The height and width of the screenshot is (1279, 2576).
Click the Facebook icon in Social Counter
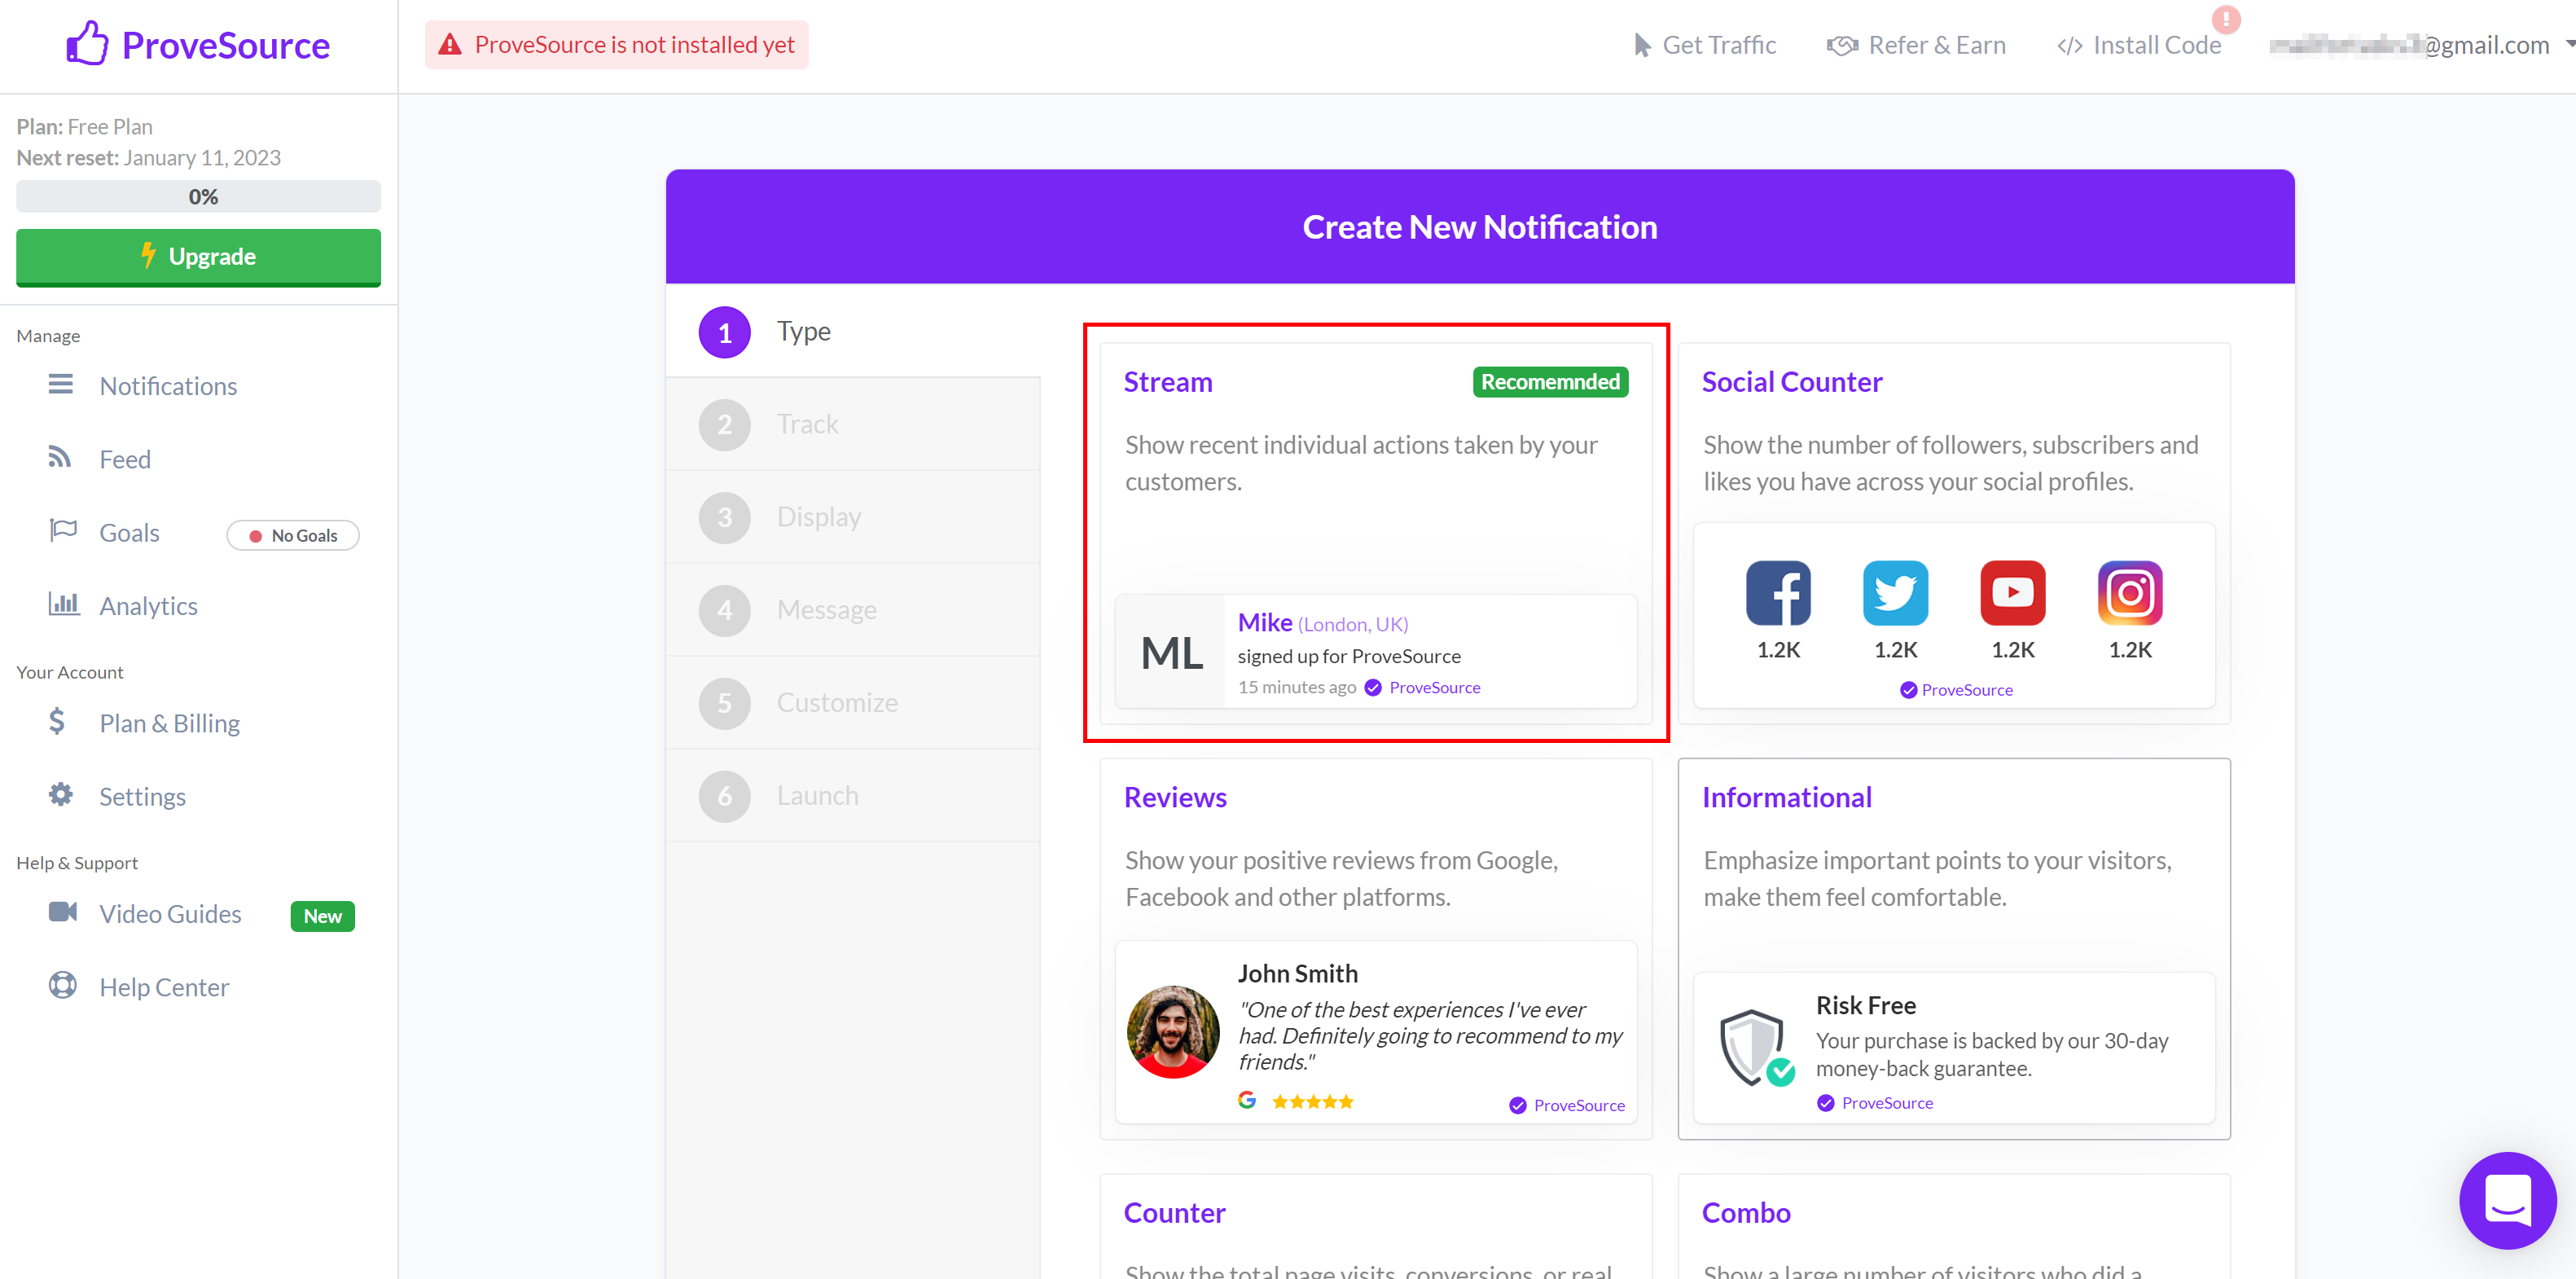(1778, 592)
